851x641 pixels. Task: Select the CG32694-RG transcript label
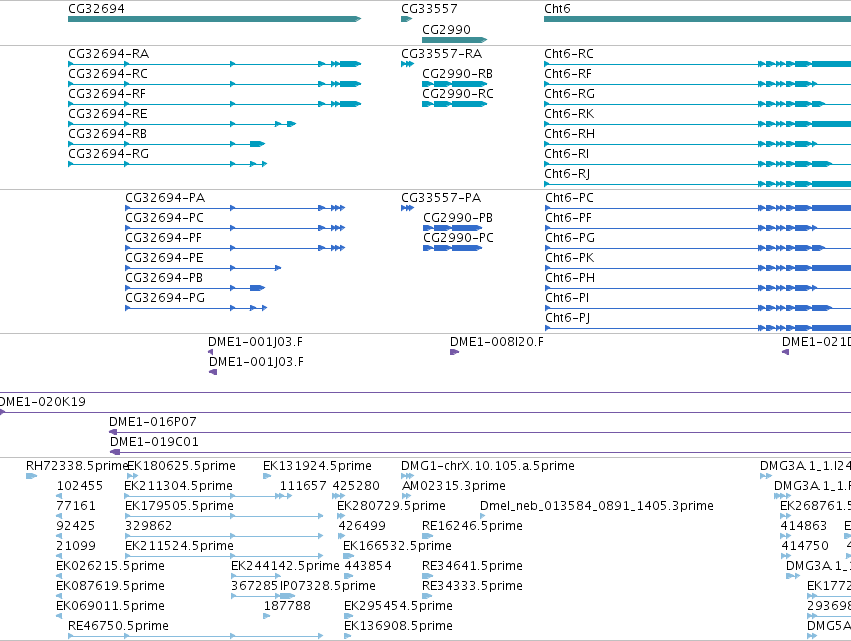109,154
